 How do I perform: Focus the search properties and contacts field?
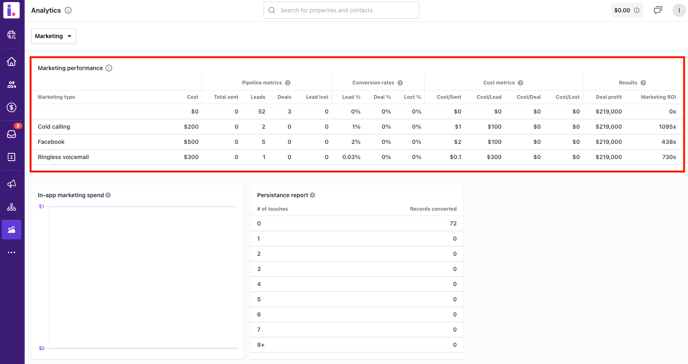pos(341,10)
